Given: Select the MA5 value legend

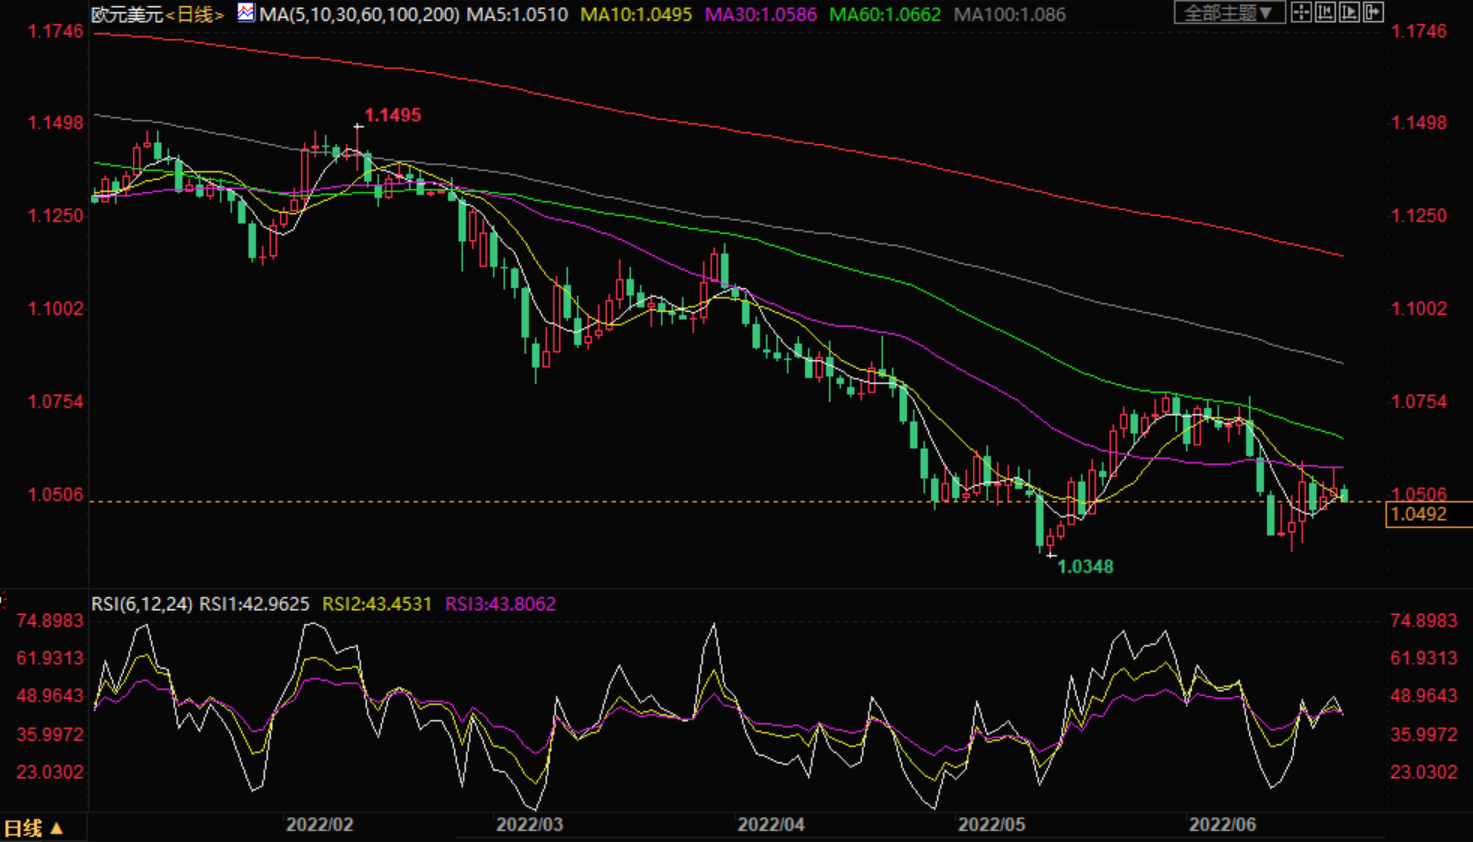Looking at the screenshot, I should point(517,14).
